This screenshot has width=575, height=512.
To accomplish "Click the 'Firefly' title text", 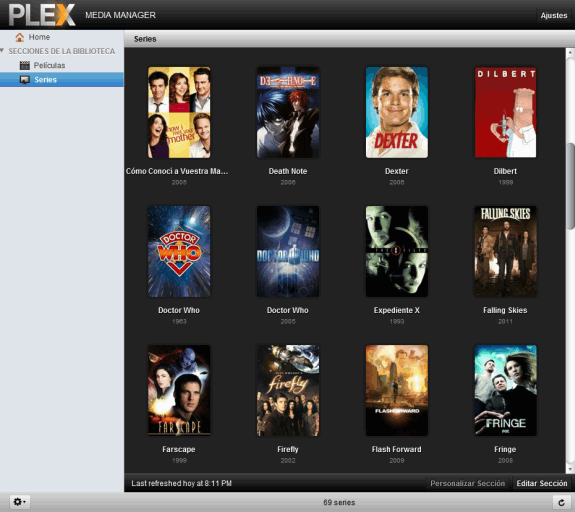I will pyautogui.click(x=288, y=449).
